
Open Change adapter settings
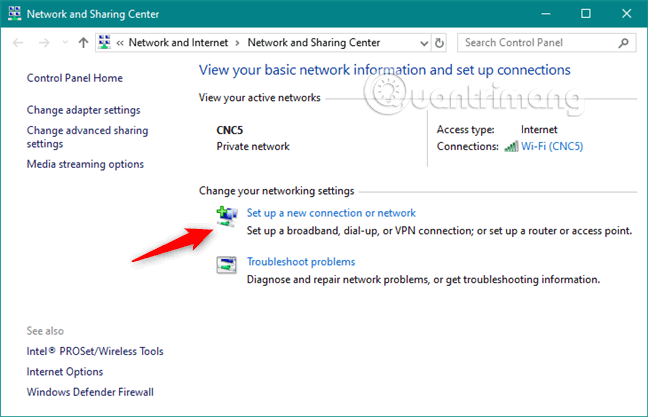[x=84, y=110]
